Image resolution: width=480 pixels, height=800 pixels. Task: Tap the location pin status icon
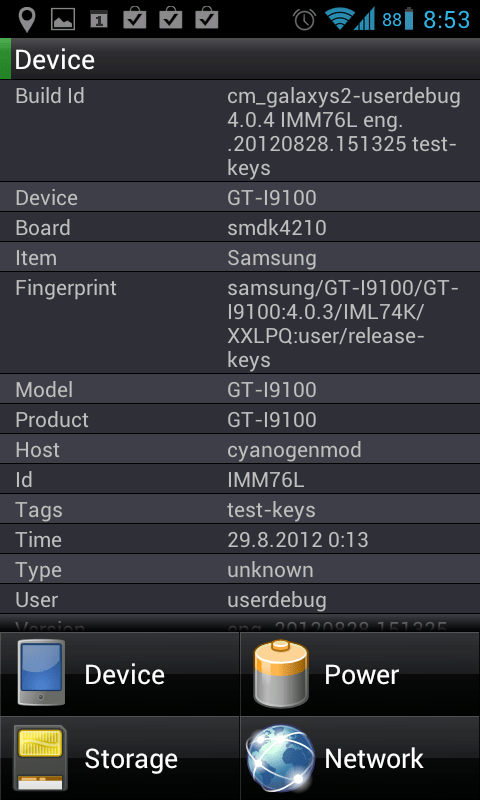27,19
